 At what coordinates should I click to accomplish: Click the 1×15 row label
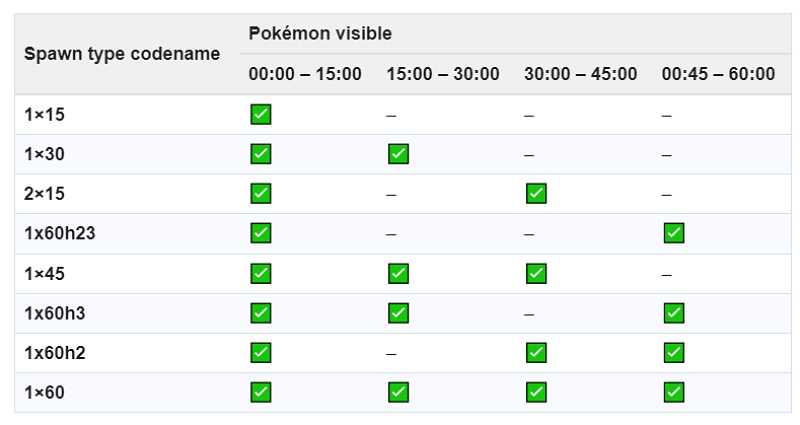tap(45, 115)
